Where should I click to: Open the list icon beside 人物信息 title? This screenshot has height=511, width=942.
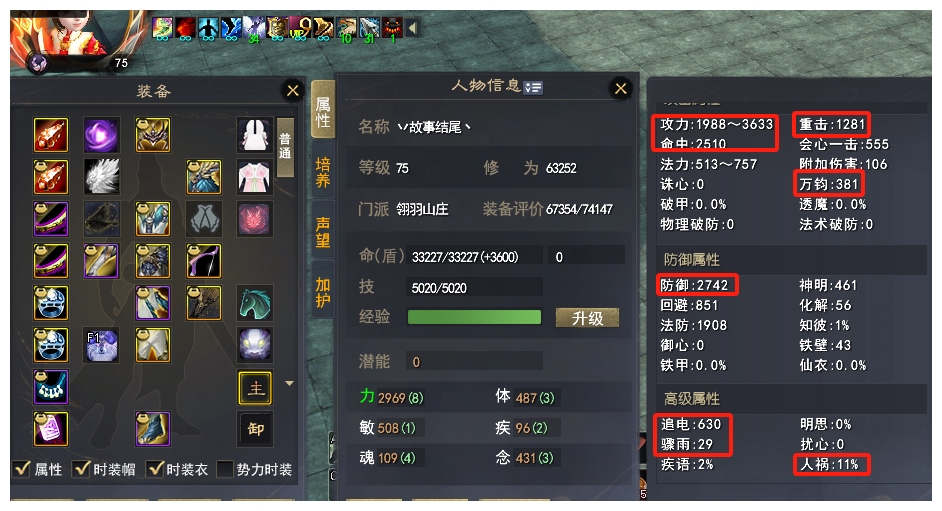pyautogui.click(x=533, y=88)
